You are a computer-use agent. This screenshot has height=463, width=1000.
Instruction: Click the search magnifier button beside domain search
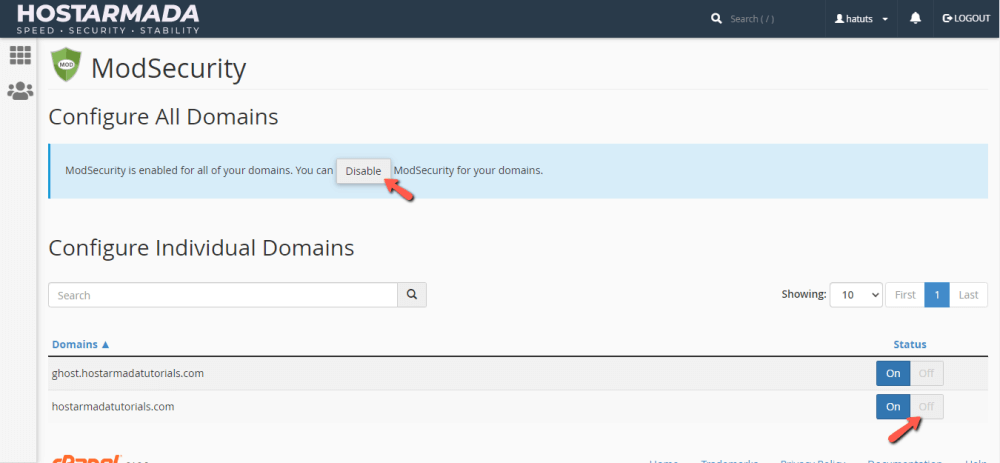point(412,295)
